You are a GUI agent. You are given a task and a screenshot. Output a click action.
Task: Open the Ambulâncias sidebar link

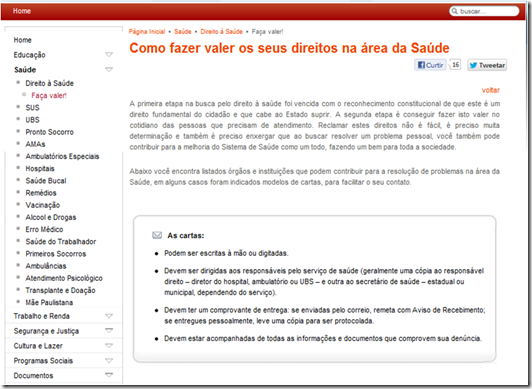click(46, 266)
